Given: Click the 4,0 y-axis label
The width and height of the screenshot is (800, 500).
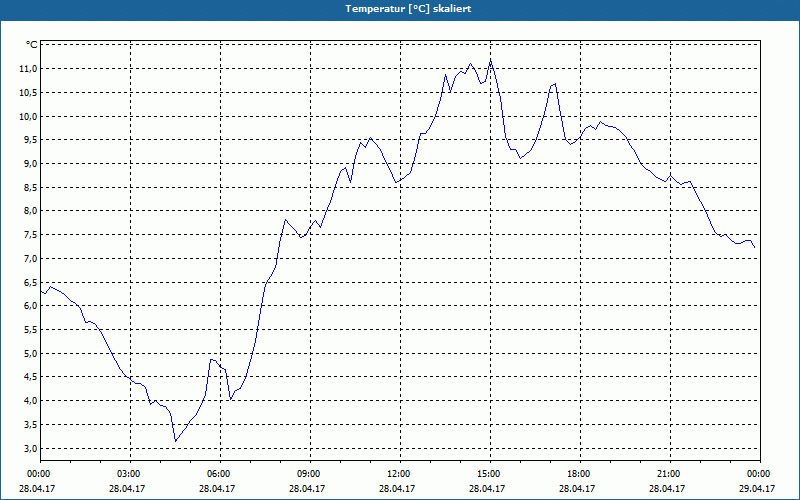Looking at the screenshot, I should click(x=31, y=401).
